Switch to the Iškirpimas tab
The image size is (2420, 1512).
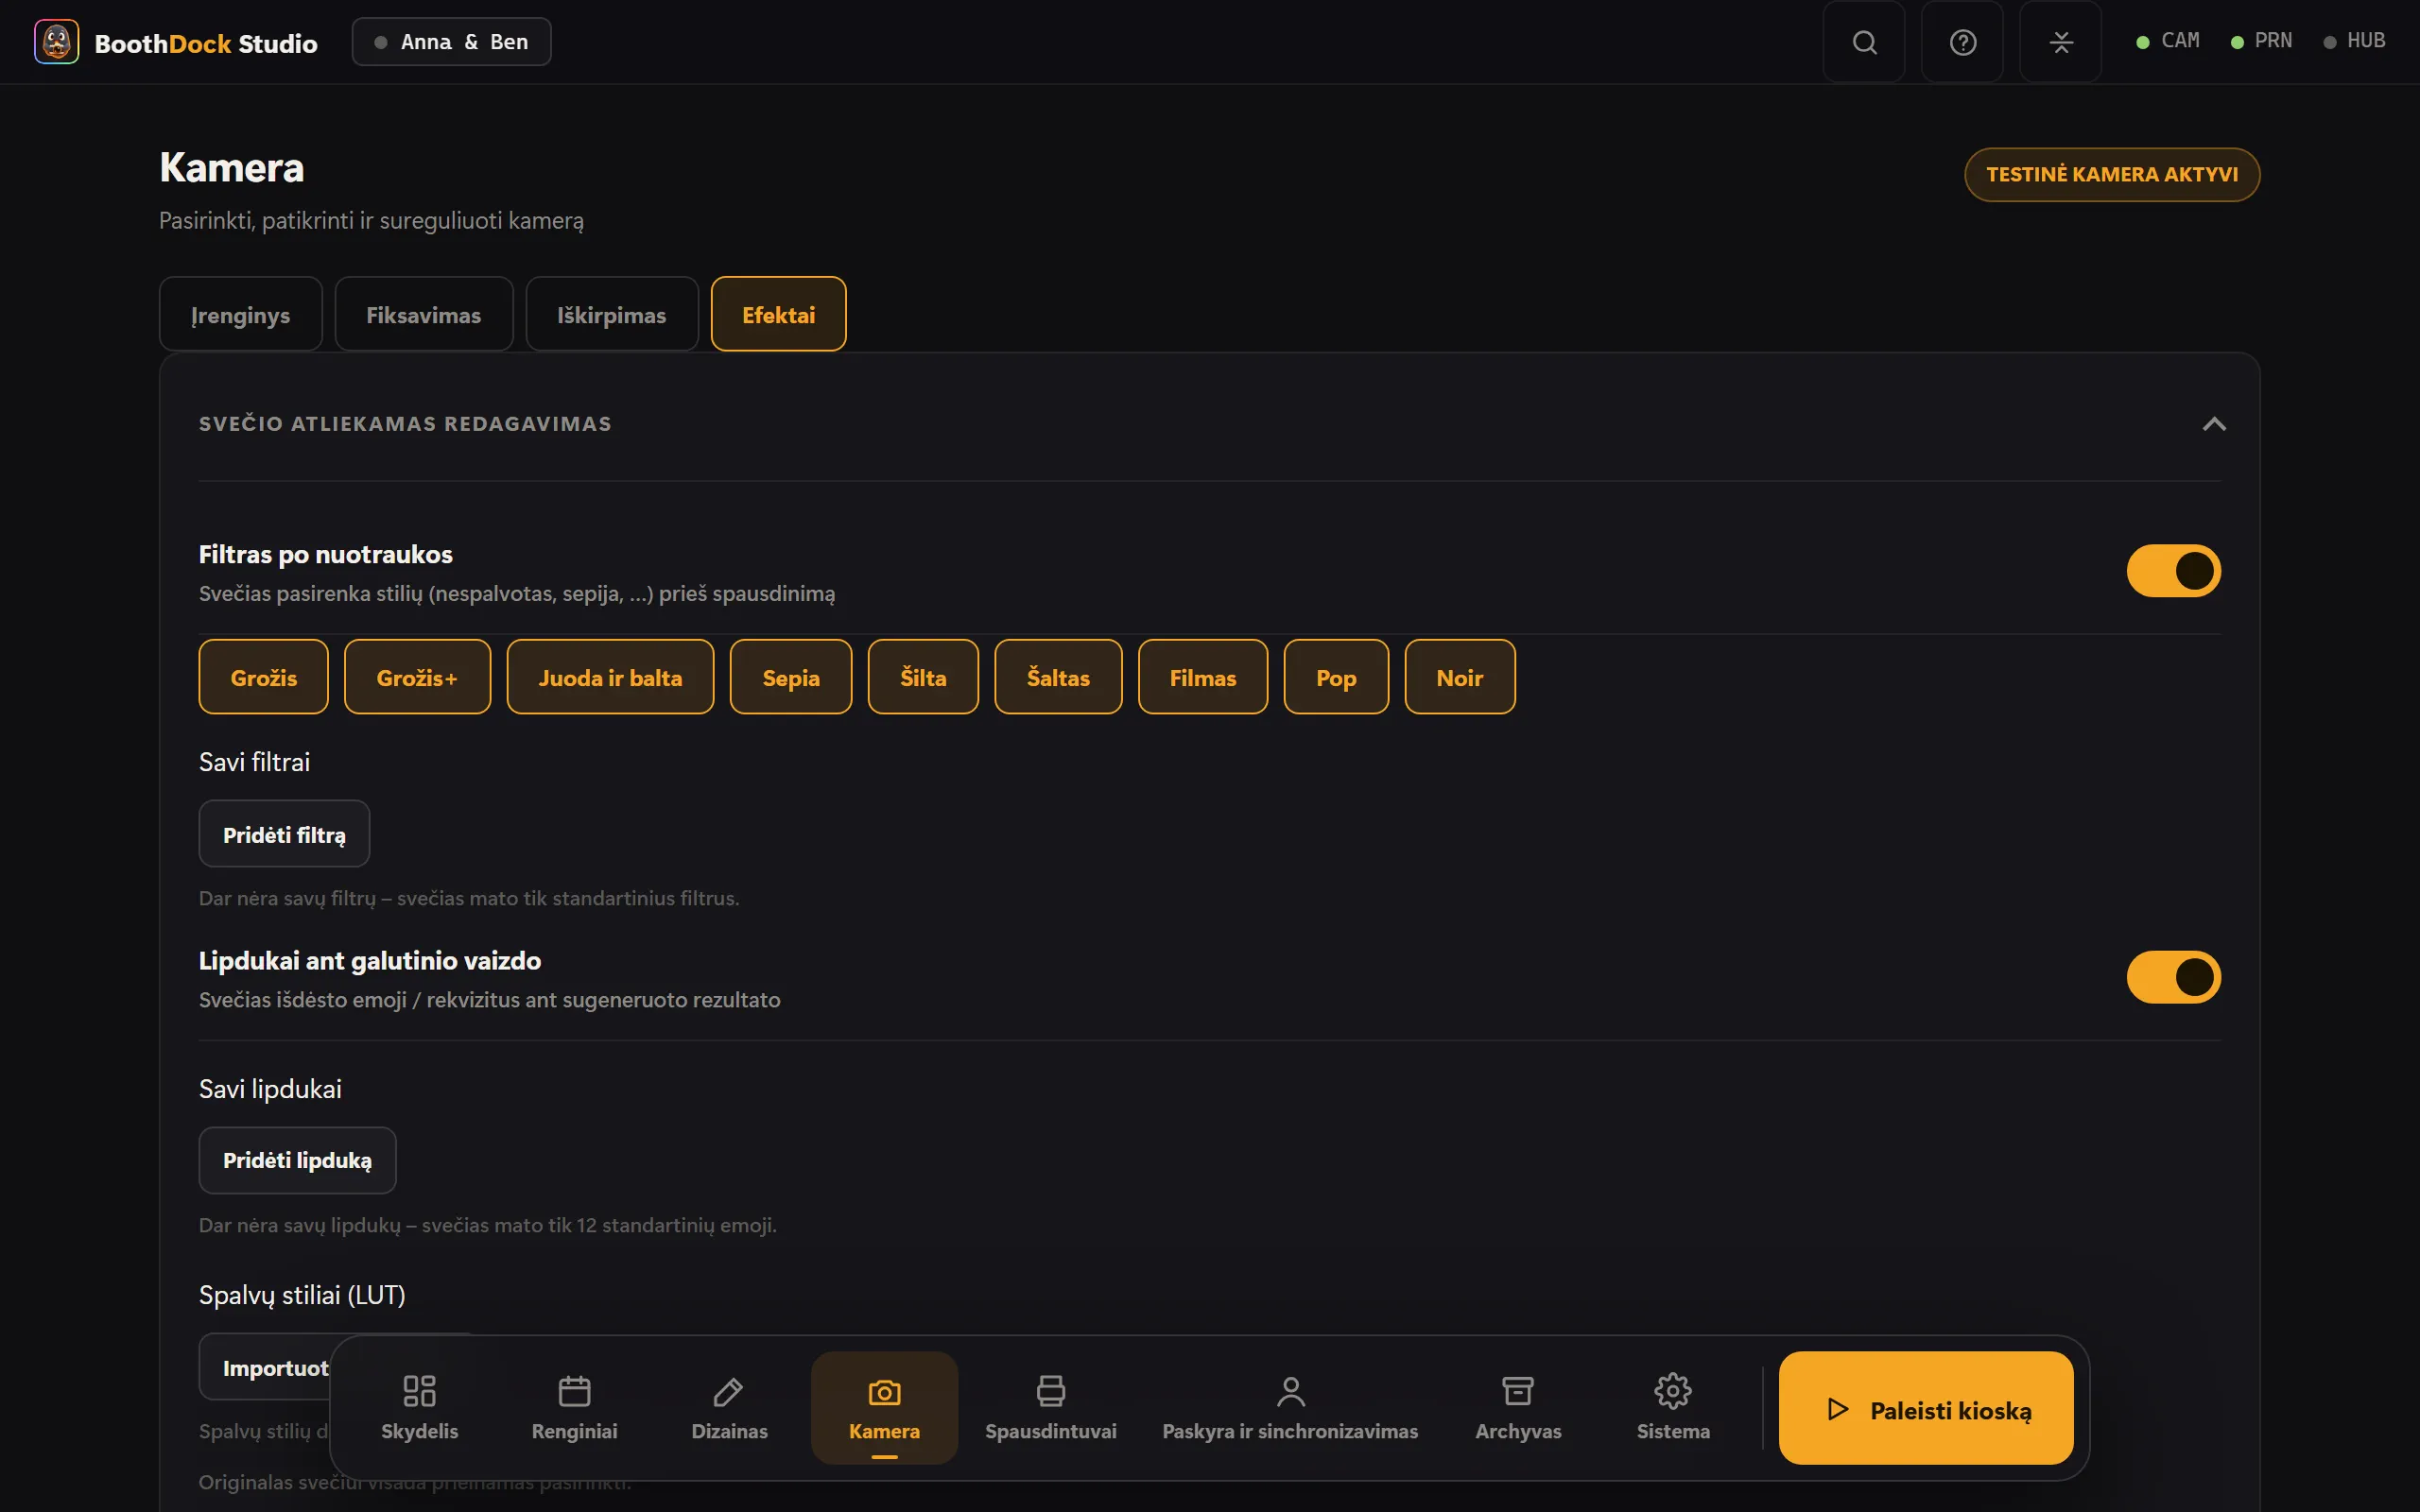coord(612,314)
